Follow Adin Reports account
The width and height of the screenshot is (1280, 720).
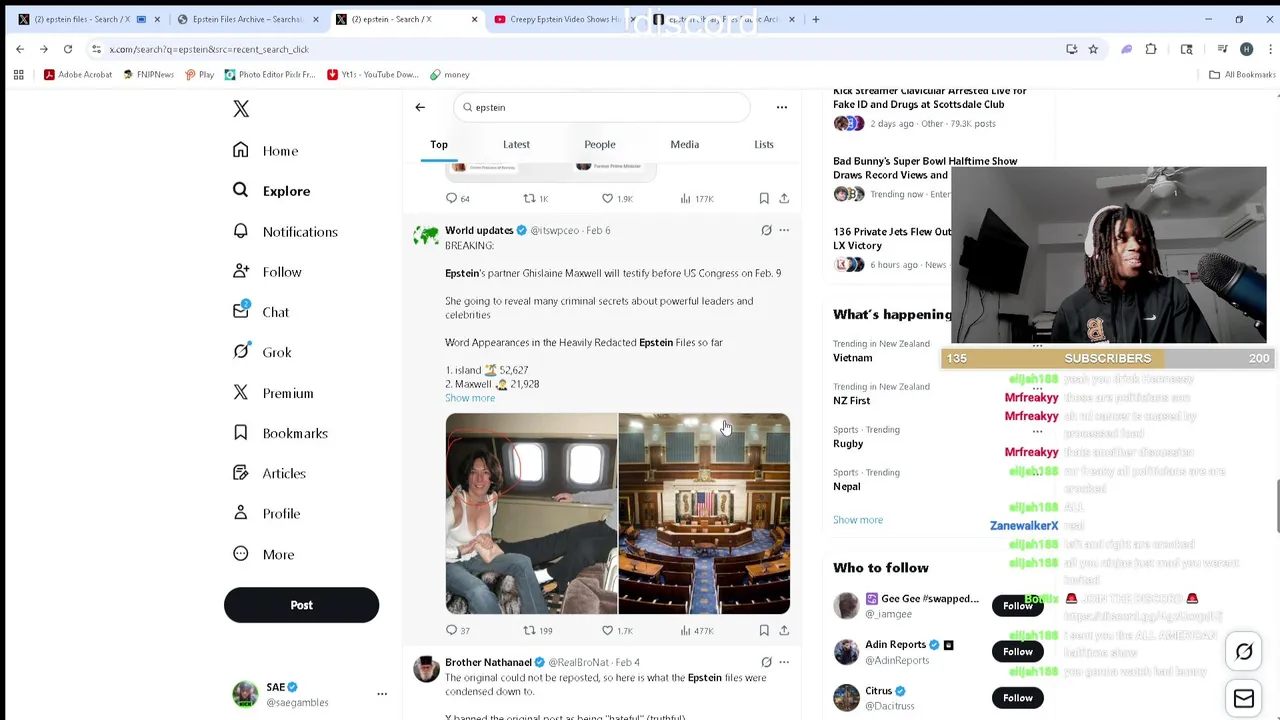(x=1018, y=652)
